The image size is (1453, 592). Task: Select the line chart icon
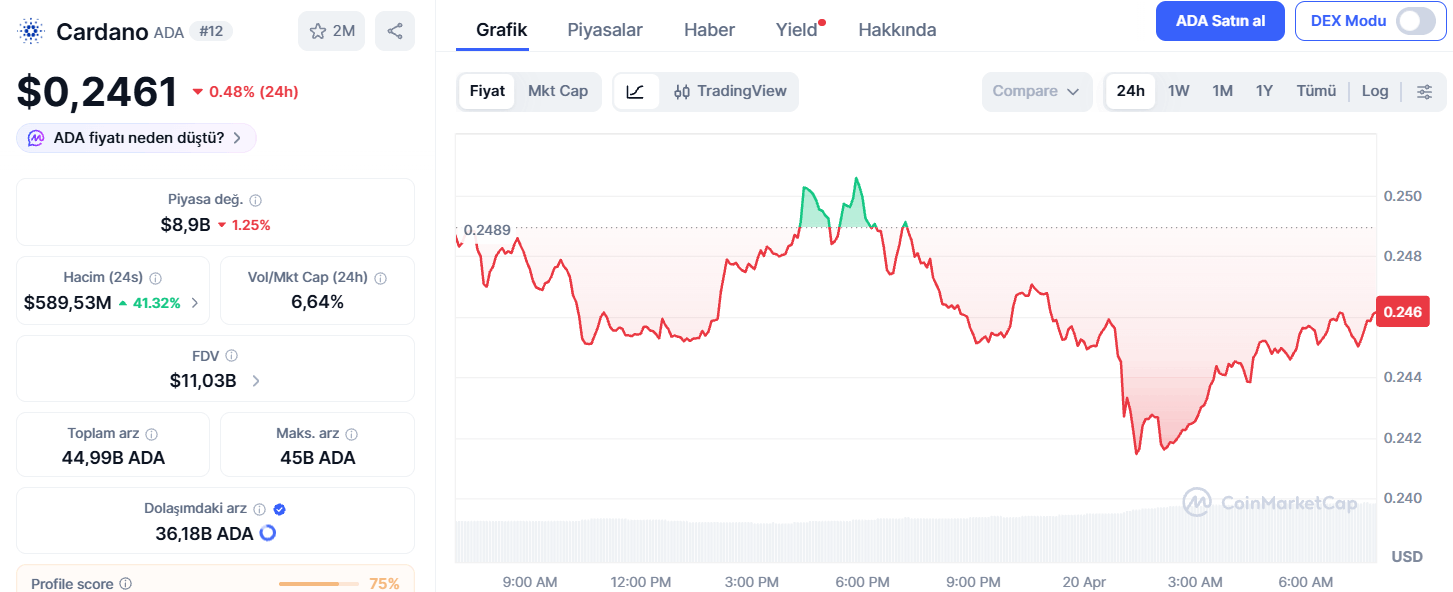[x=636, y=91]
